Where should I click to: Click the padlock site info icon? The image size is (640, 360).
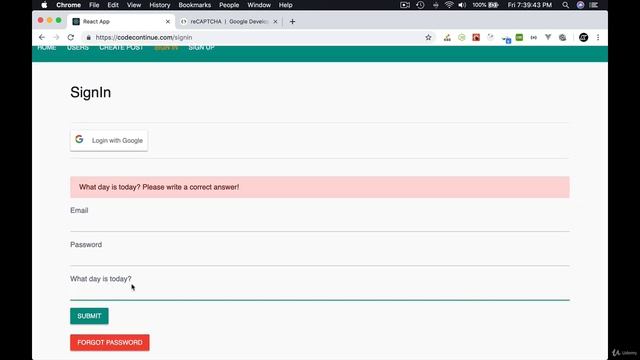(x=88, y=38)
